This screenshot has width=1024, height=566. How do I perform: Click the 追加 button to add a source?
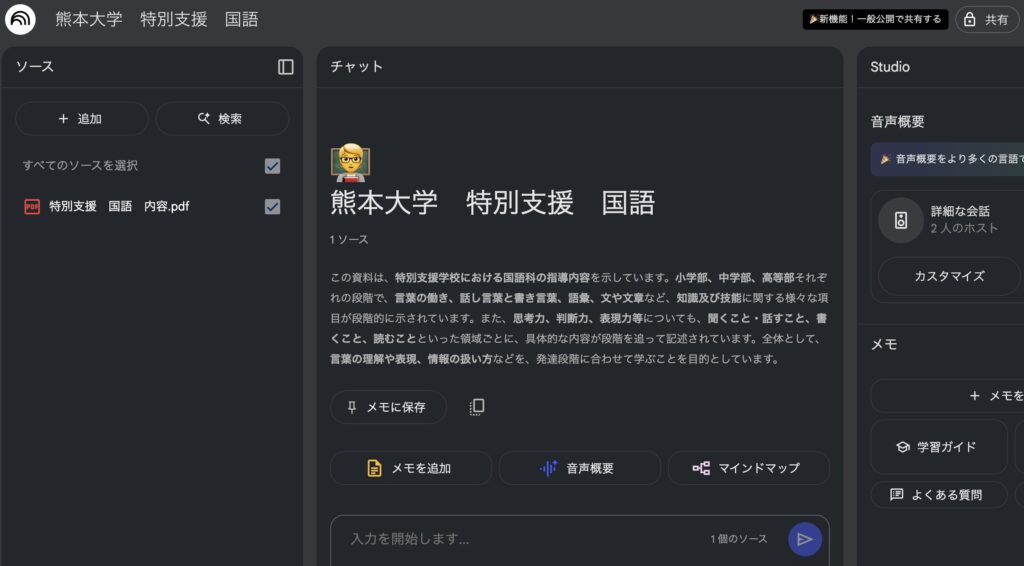click(x=82, y=119)
